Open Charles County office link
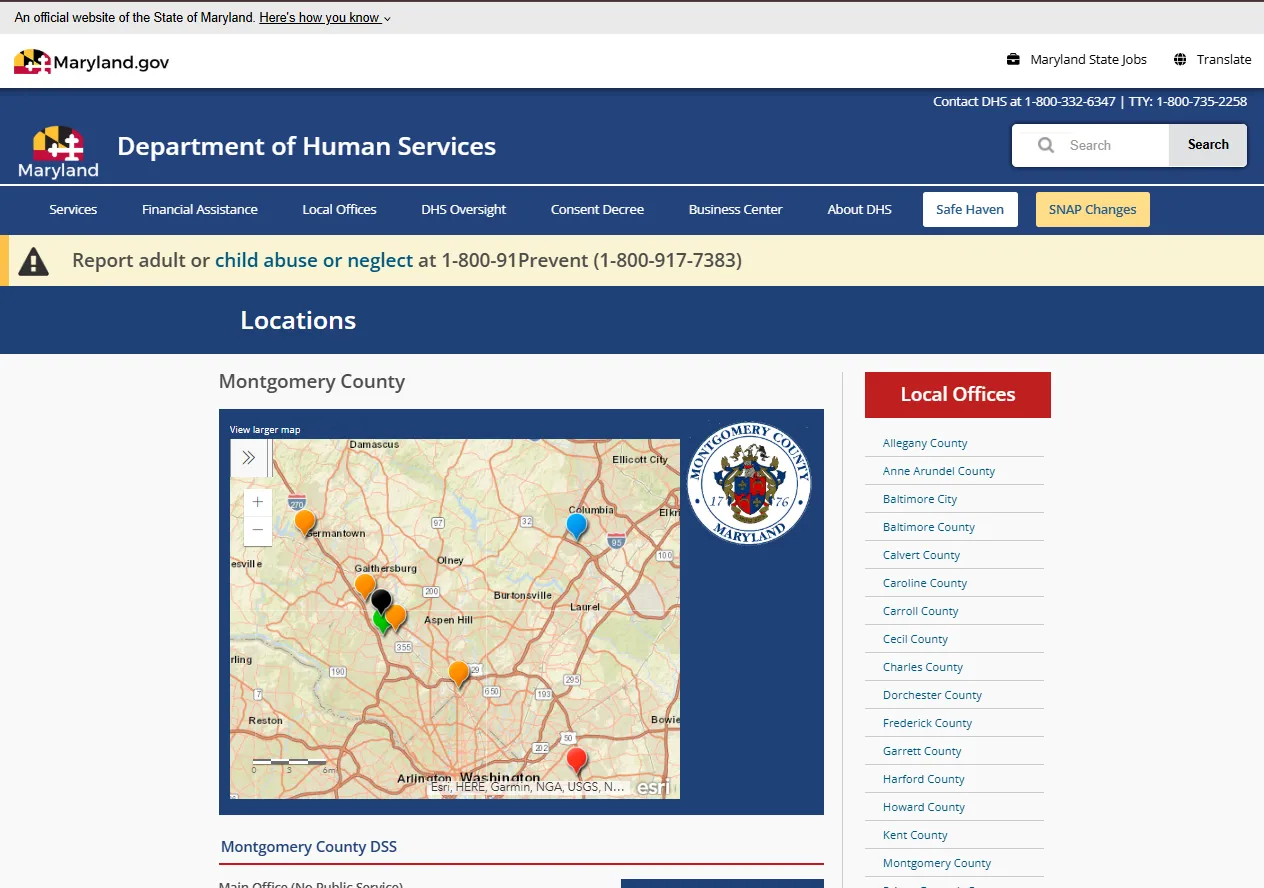 [923, 667]
